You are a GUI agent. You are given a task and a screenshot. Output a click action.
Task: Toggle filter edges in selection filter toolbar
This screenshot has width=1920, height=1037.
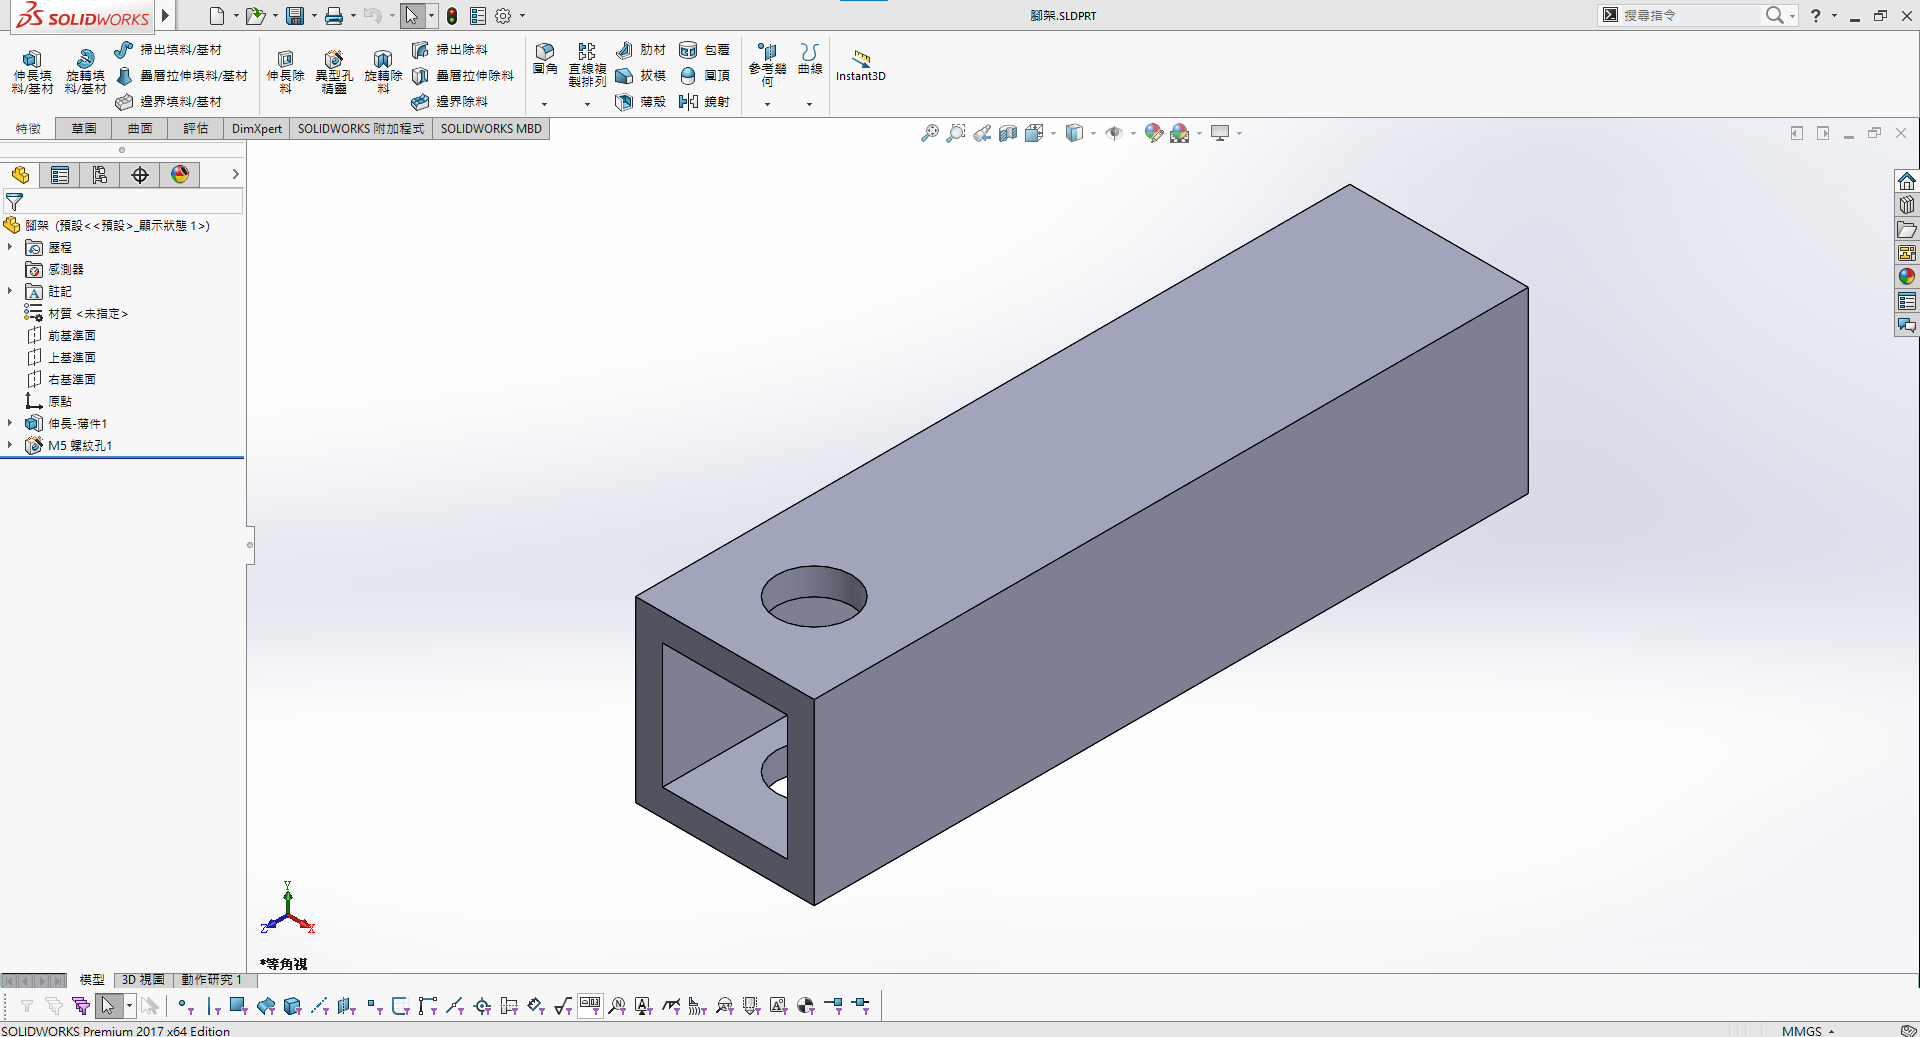(213, 1006)
